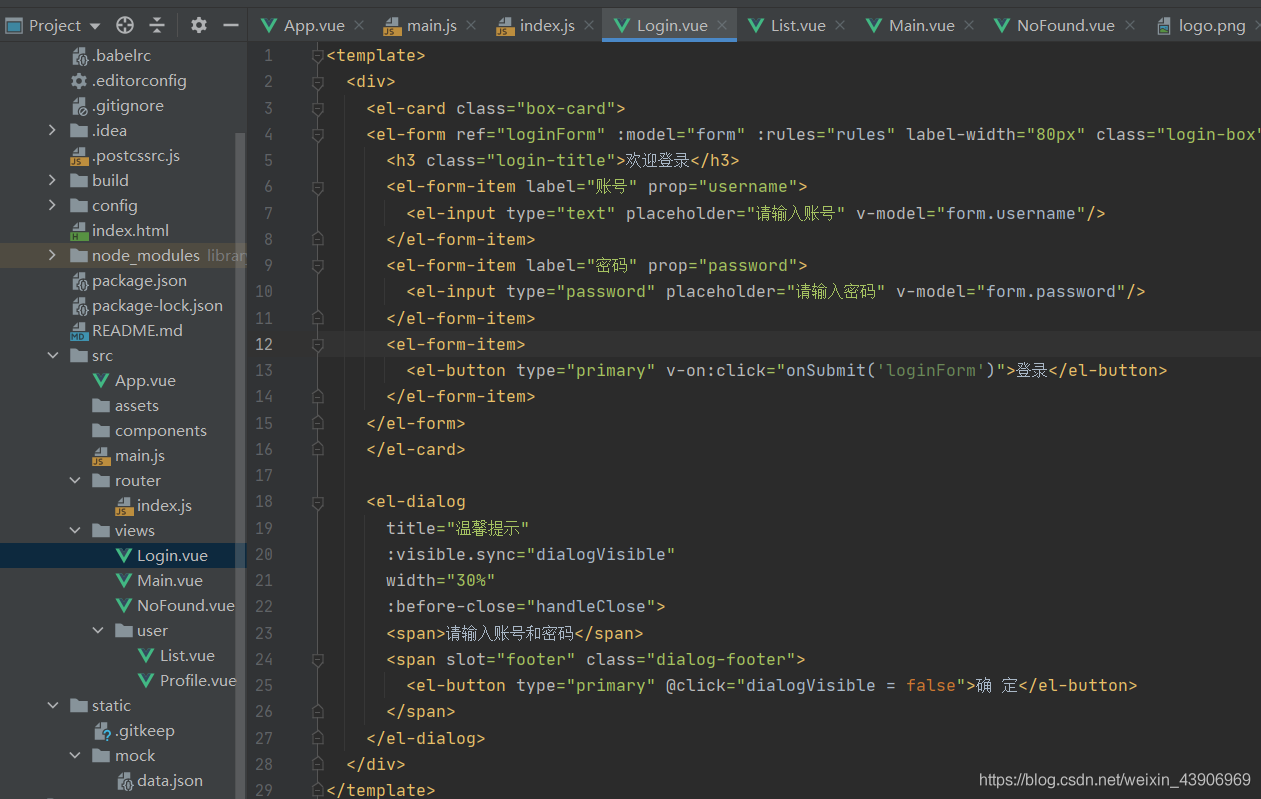1261x799 pixels.
Task: Hide the Project panel with minus icon
Action: pos(230,25)
